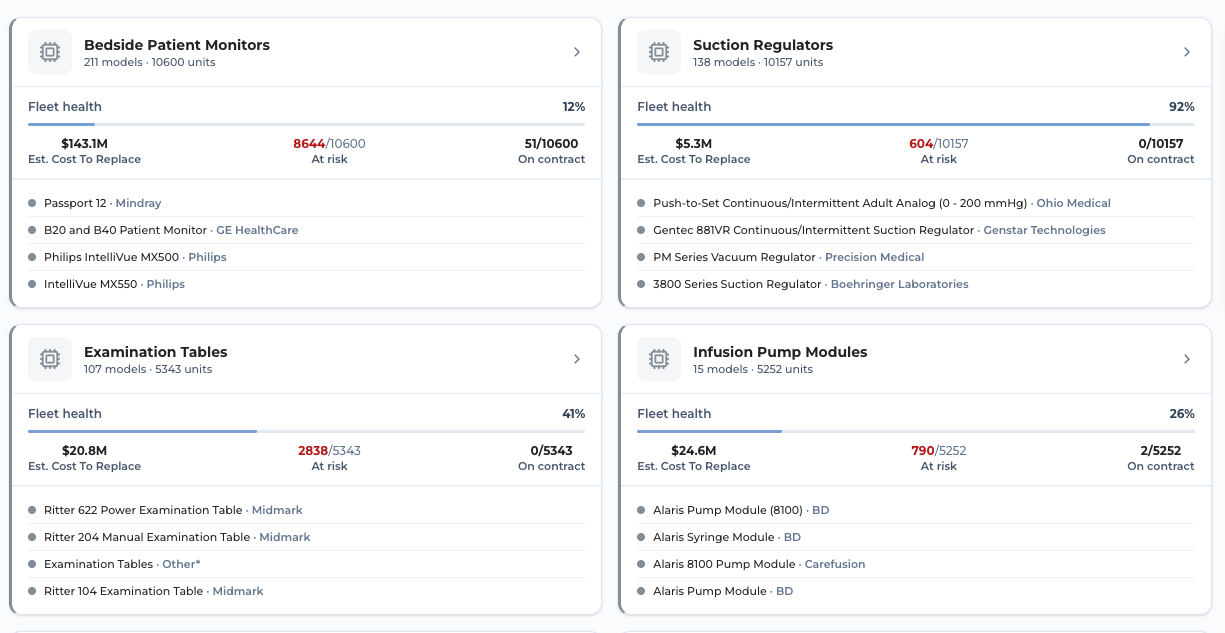This screenshot has width=1225, height=633.
Task: Select B20 and B40 Patient Monitor row
Action: pos(306,230)
